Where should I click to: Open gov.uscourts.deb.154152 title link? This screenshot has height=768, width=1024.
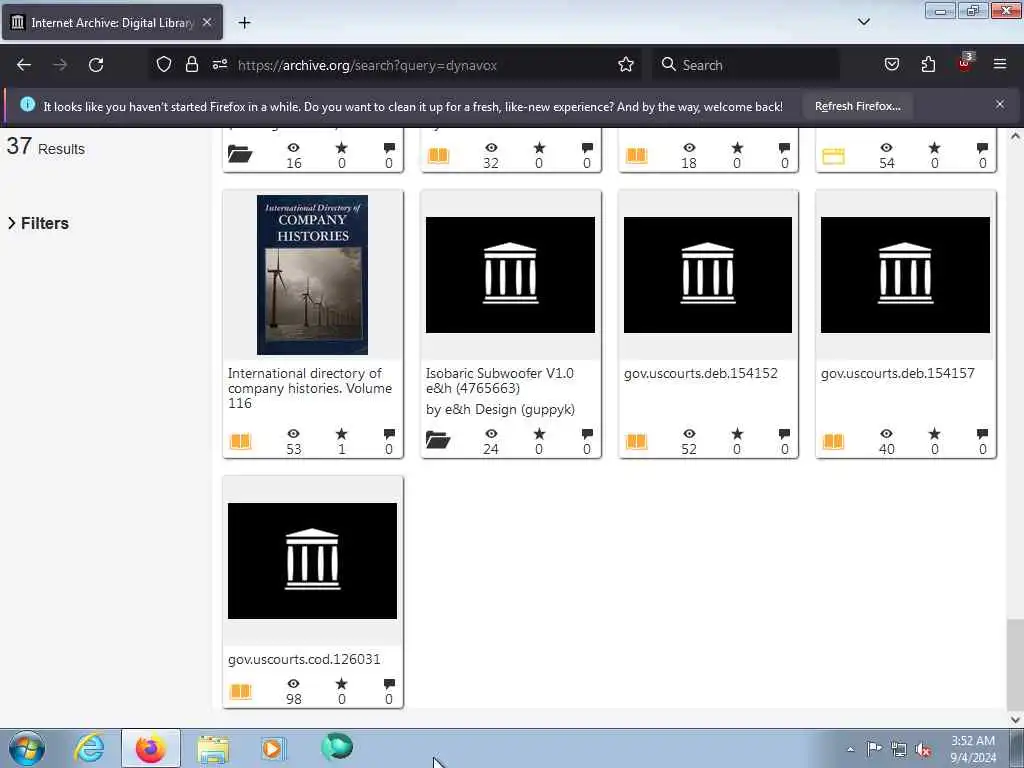click(701, 374)
